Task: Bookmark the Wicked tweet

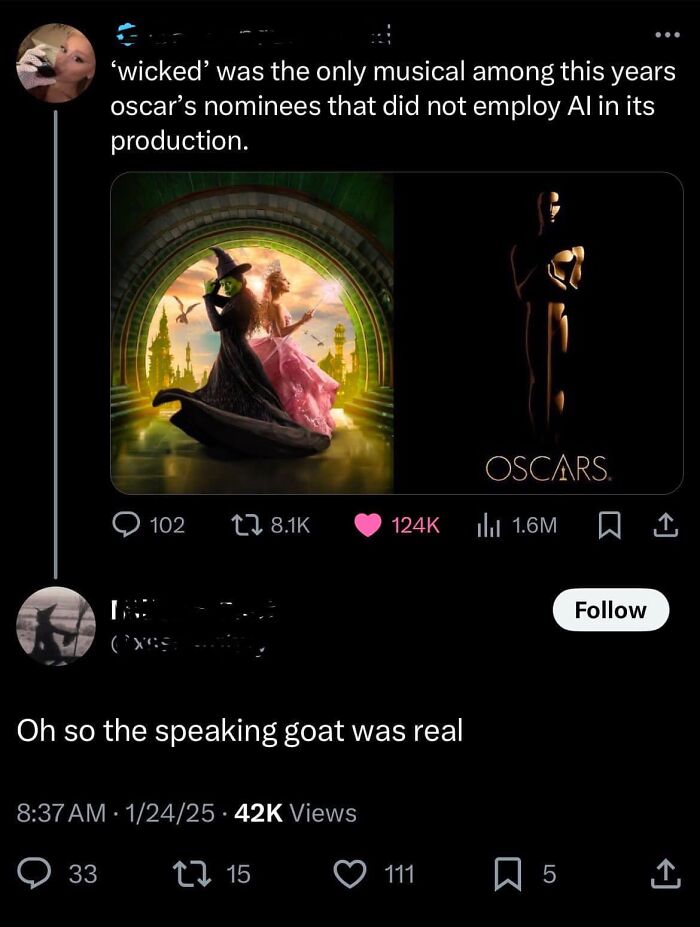Action: (611, 523)
